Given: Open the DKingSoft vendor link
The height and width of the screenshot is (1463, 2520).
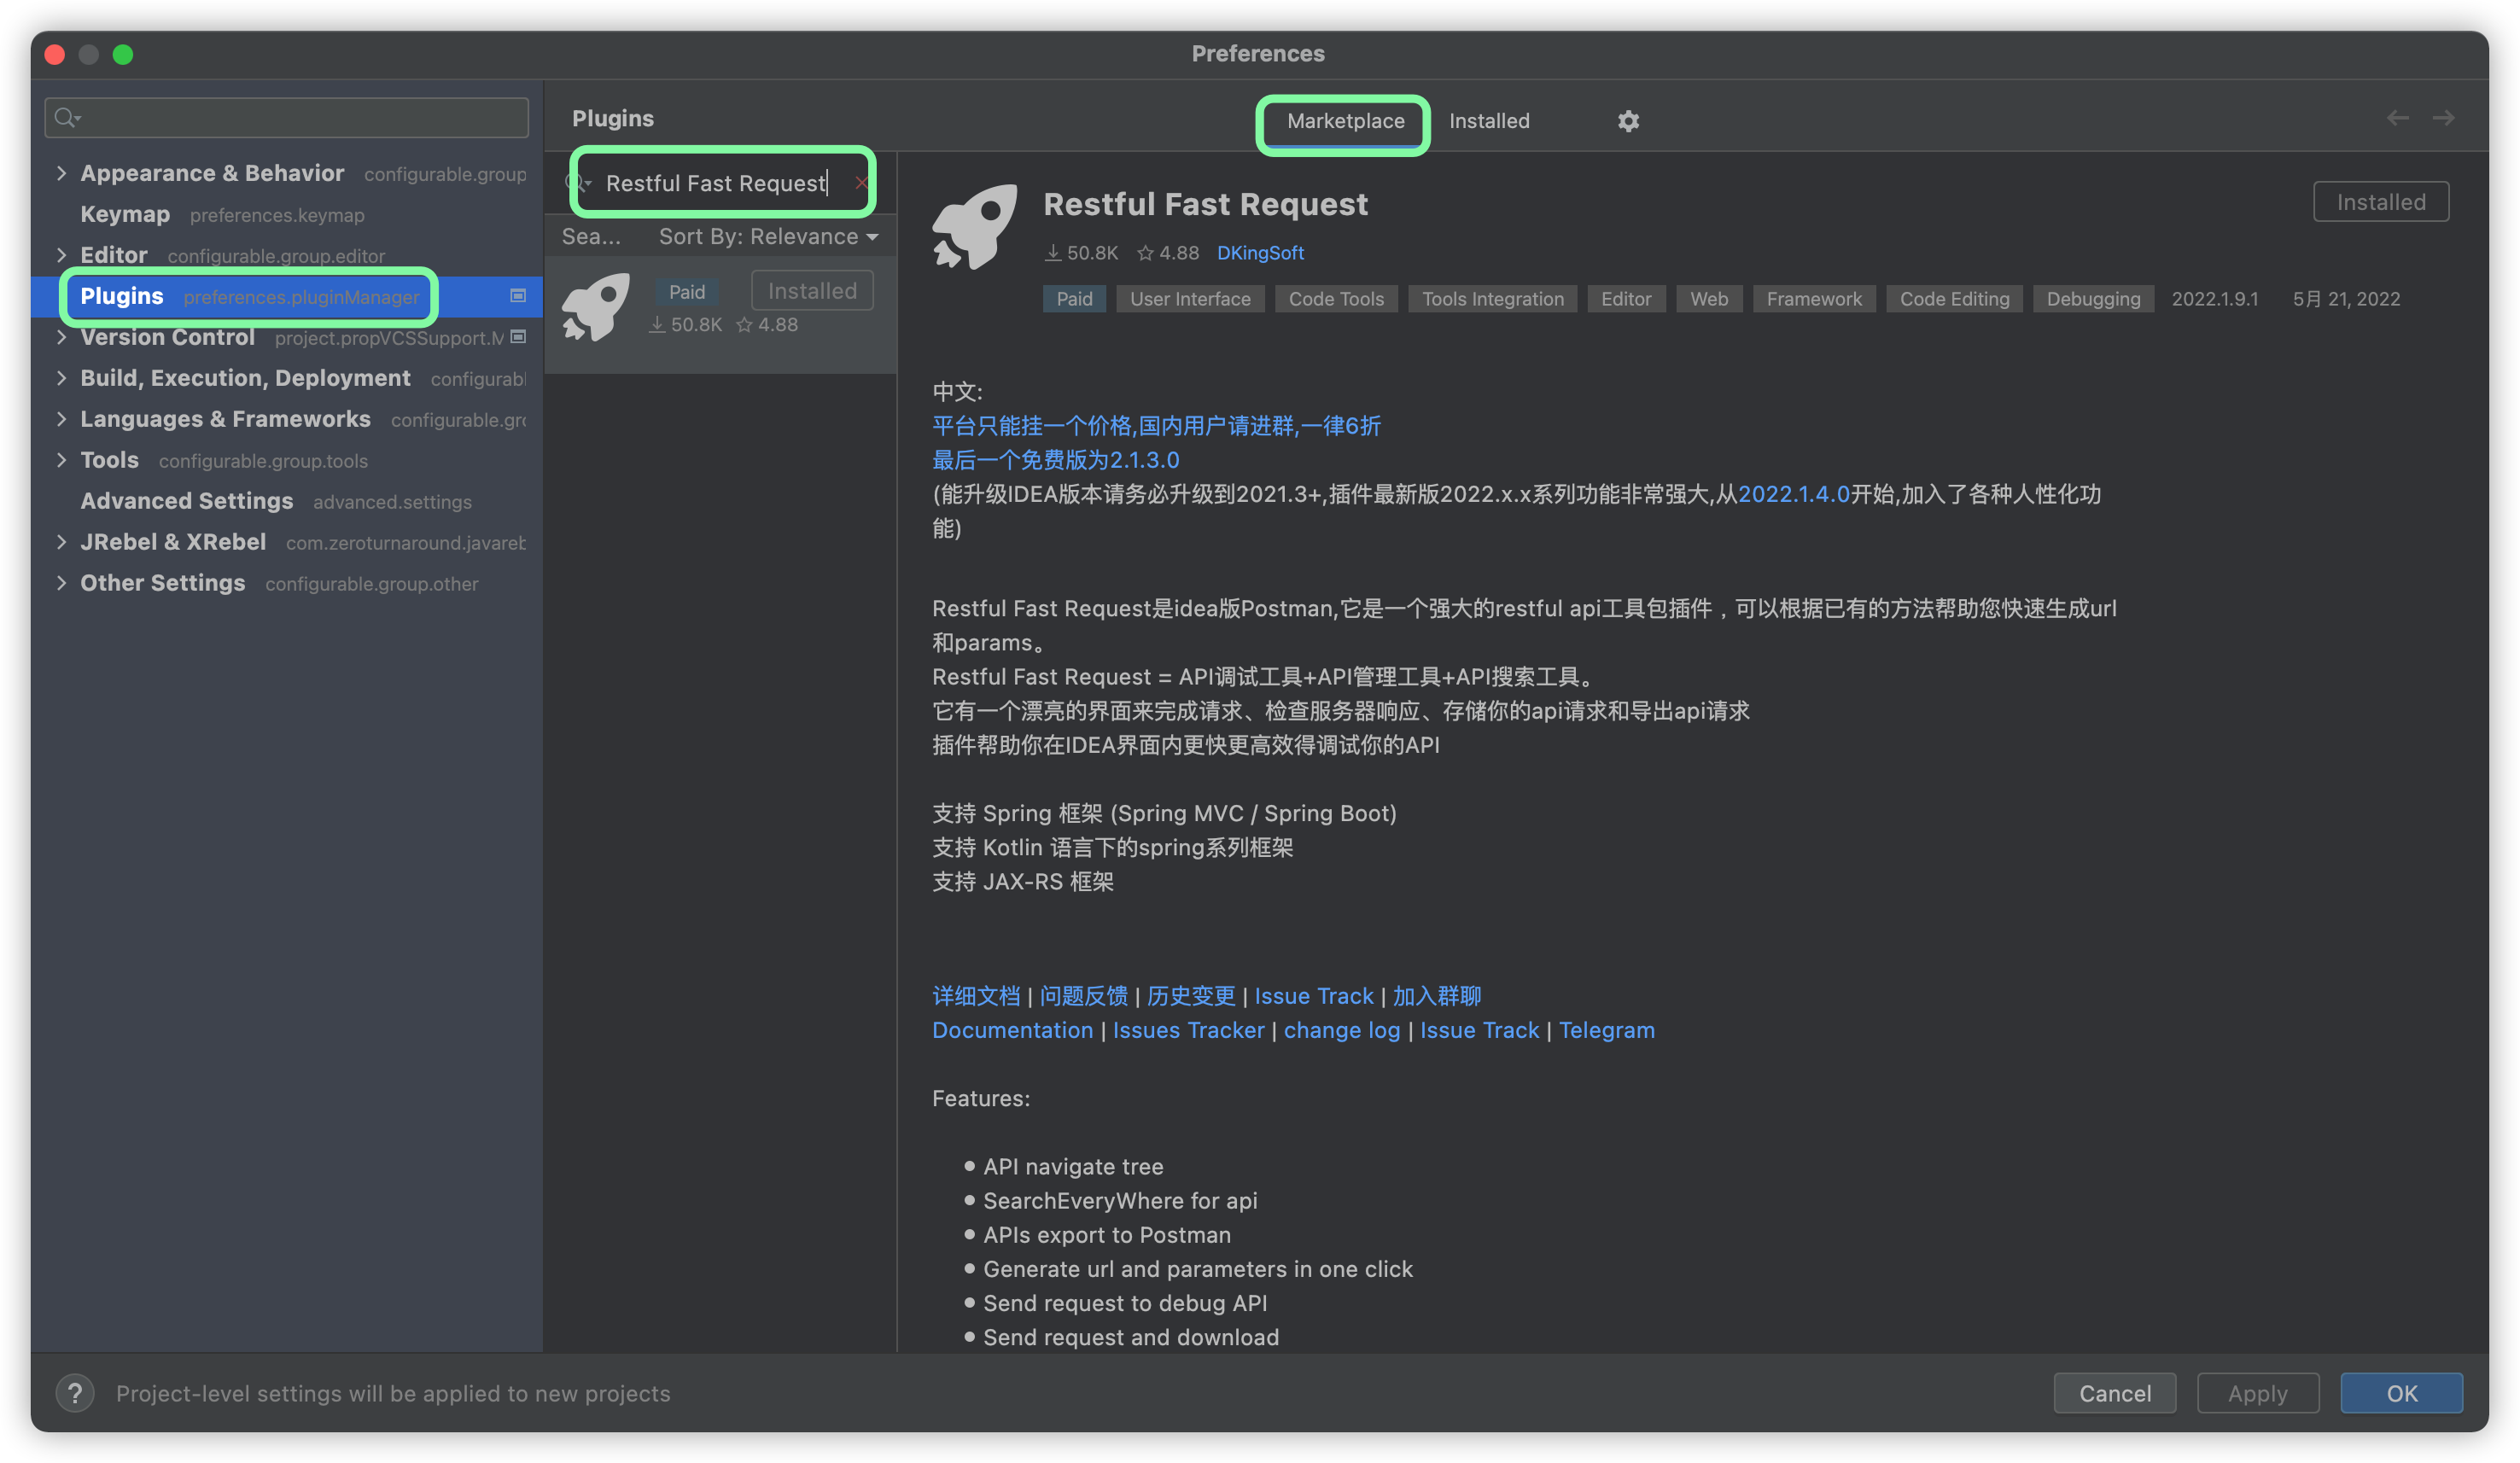Looking at the screenshot, I should 1260,252.
